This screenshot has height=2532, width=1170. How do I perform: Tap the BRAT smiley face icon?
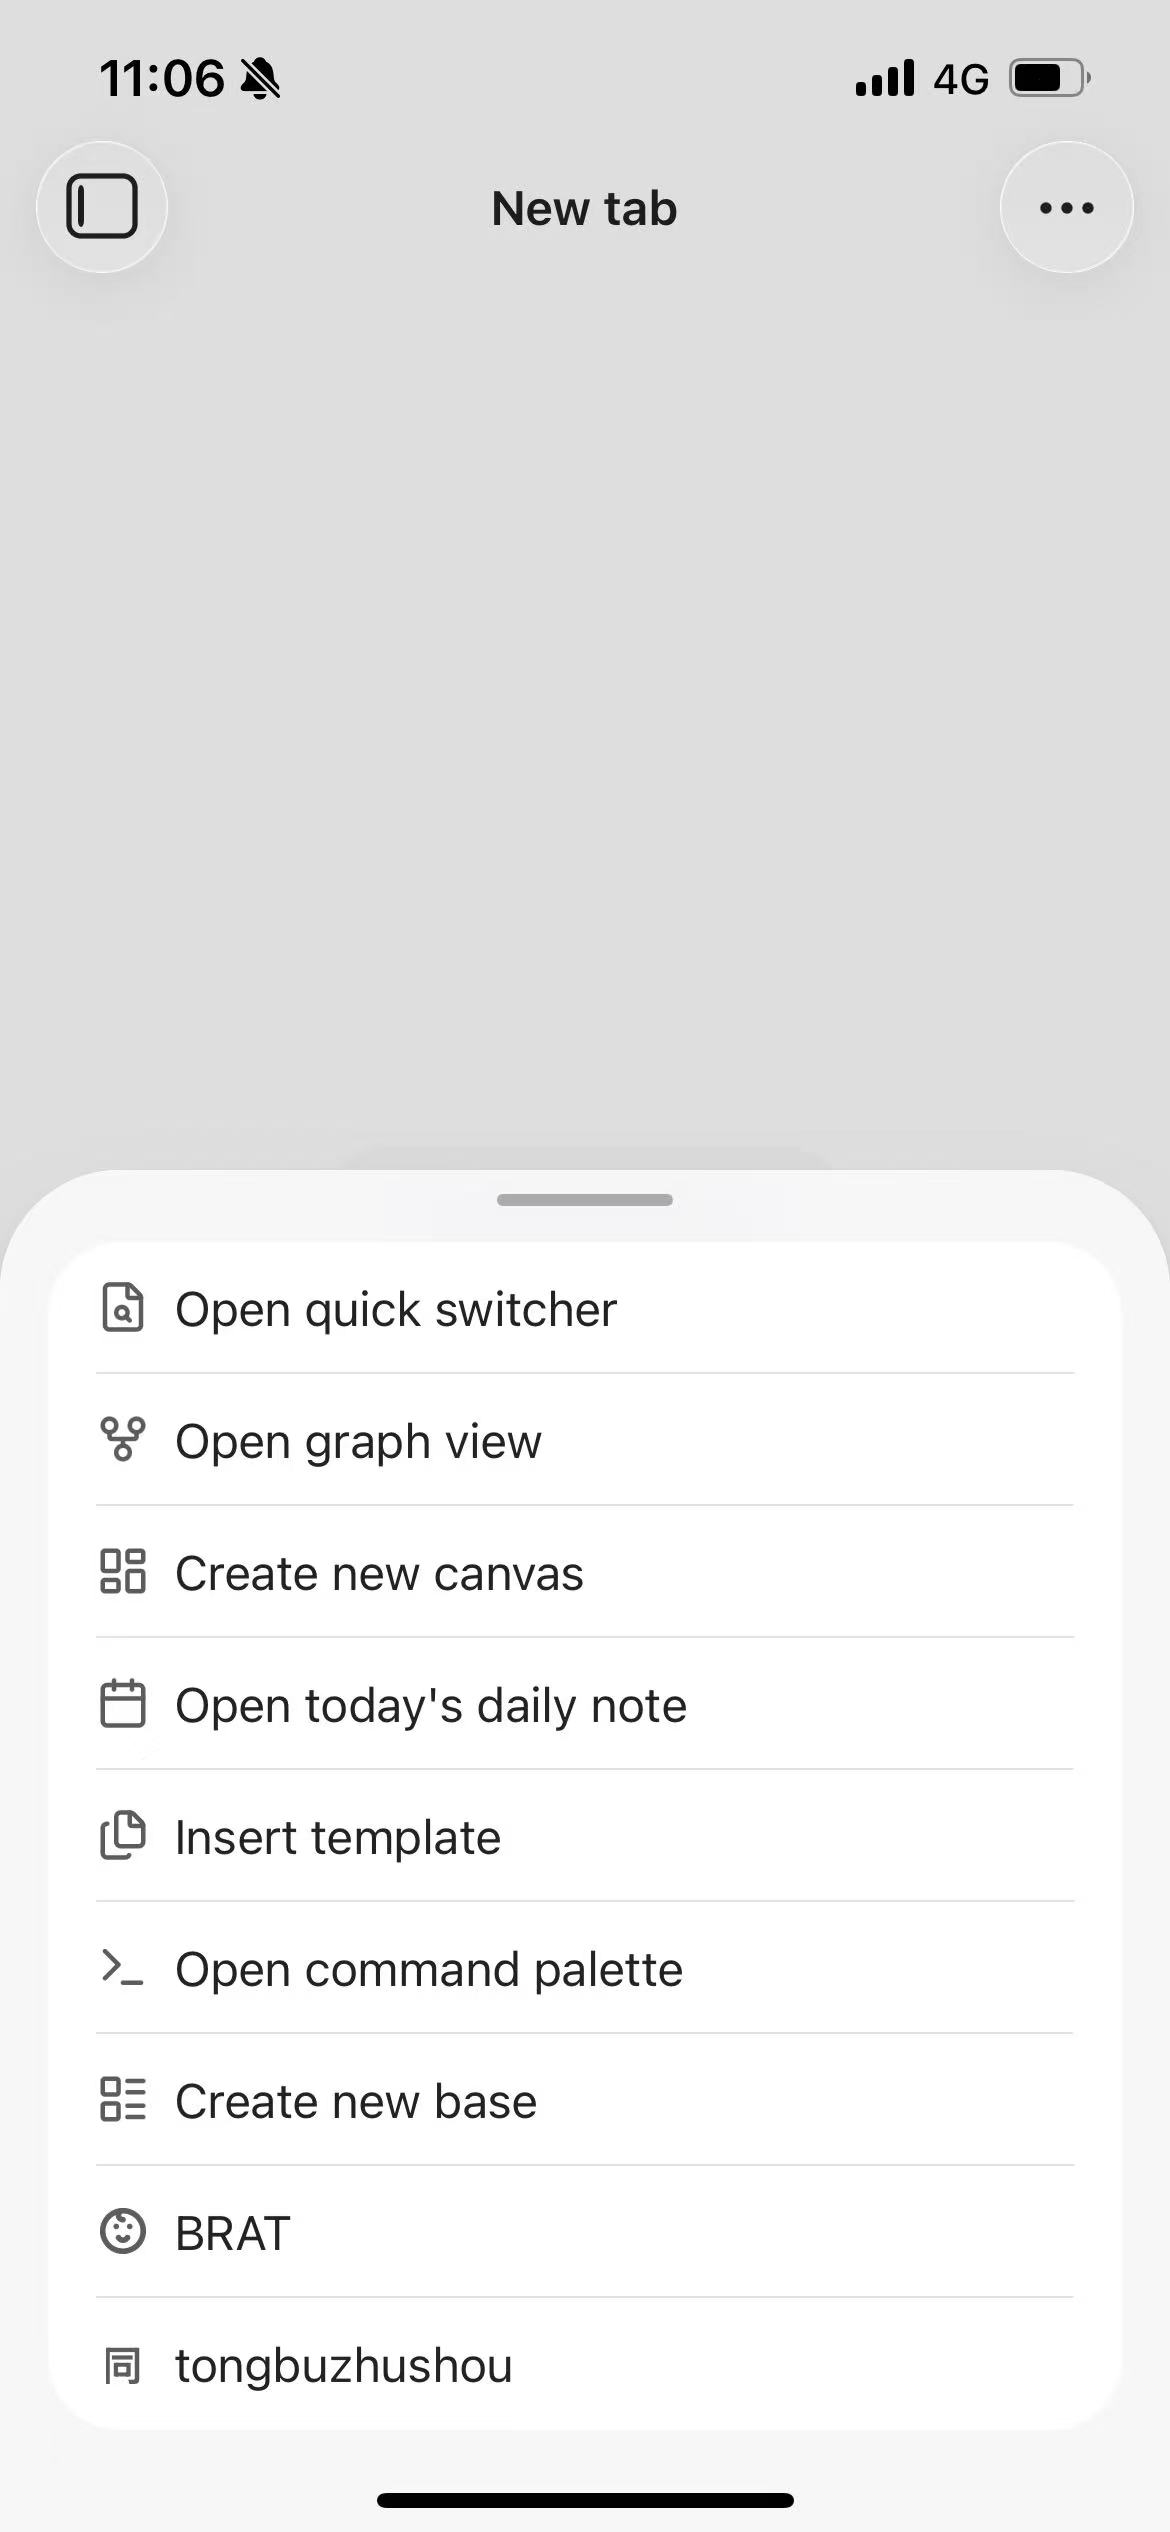point(123,2232)
